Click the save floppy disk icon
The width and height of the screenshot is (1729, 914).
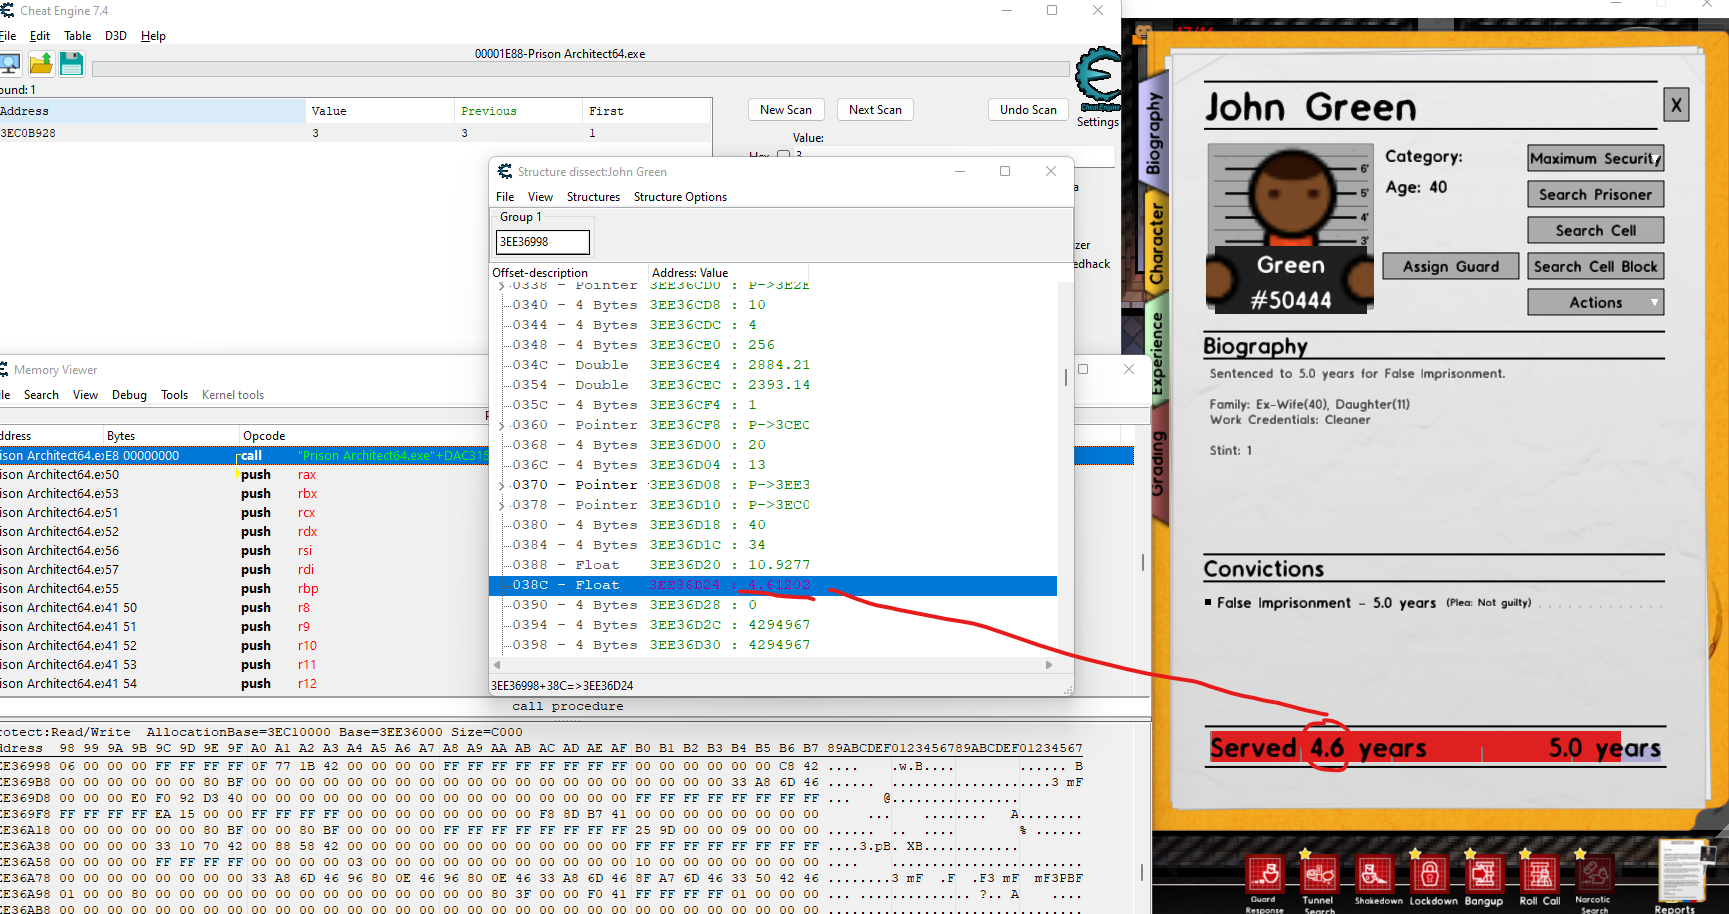pos(72,65)
